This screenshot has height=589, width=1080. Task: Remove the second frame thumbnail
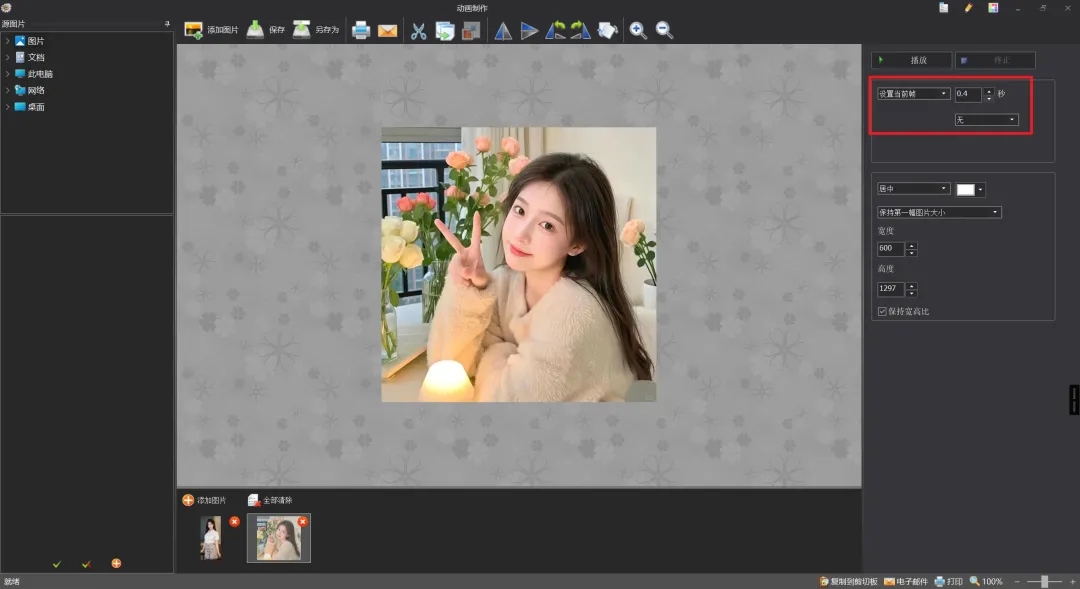pos(302,521)
